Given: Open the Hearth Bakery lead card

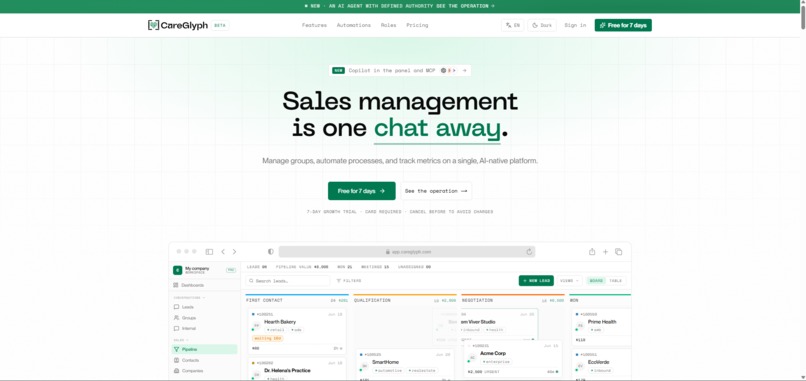Looking at the screenshot, I should point(297,331).
